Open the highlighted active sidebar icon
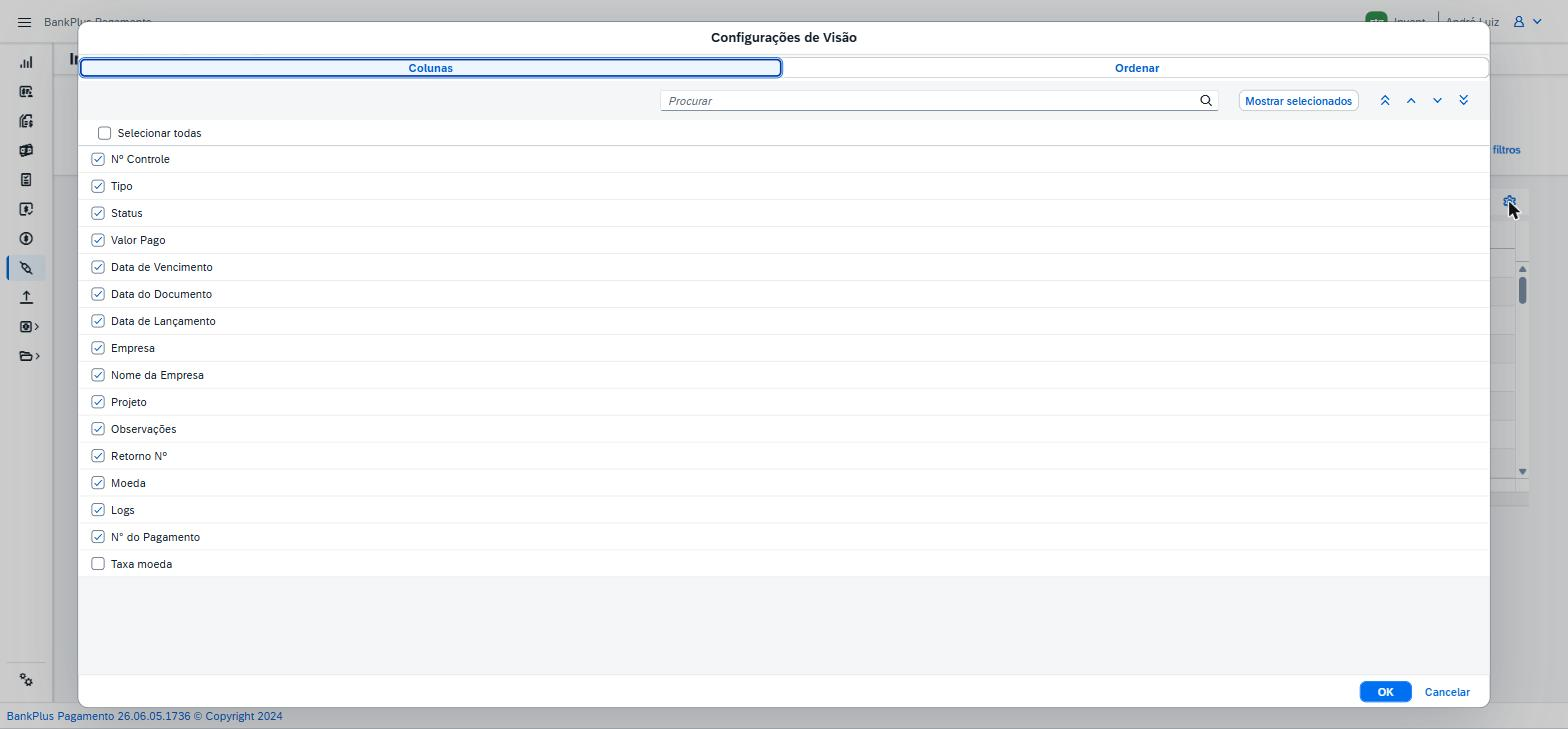The width and height of the screenshot is (1568, 729). [26, 268]
